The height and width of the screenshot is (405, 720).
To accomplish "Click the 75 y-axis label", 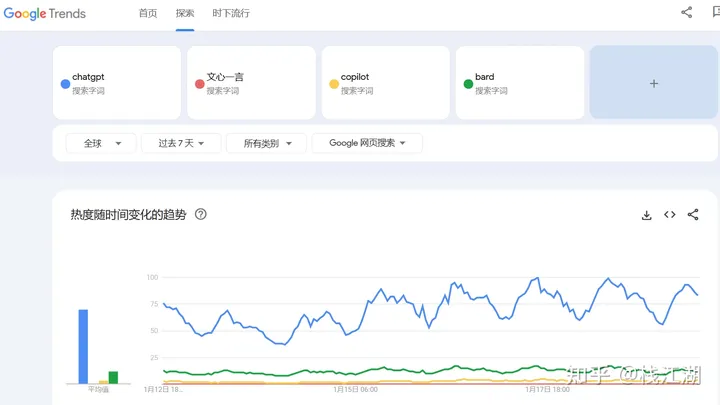I will (154, 304).
